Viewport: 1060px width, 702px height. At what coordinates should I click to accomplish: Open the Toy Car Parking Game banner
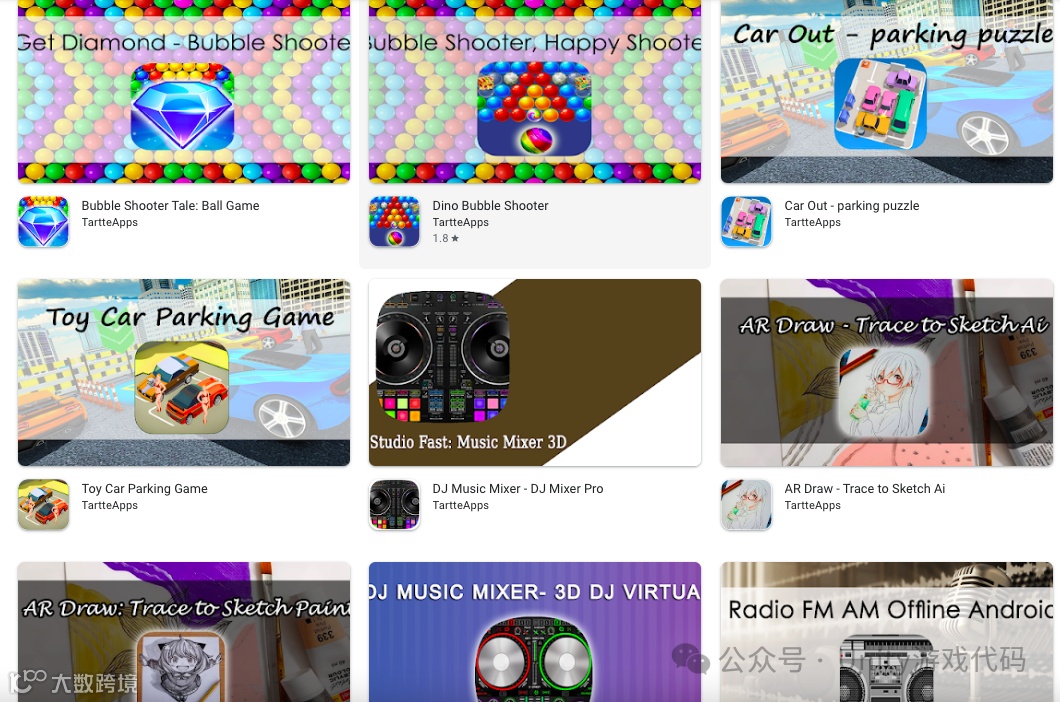(184, 372)
